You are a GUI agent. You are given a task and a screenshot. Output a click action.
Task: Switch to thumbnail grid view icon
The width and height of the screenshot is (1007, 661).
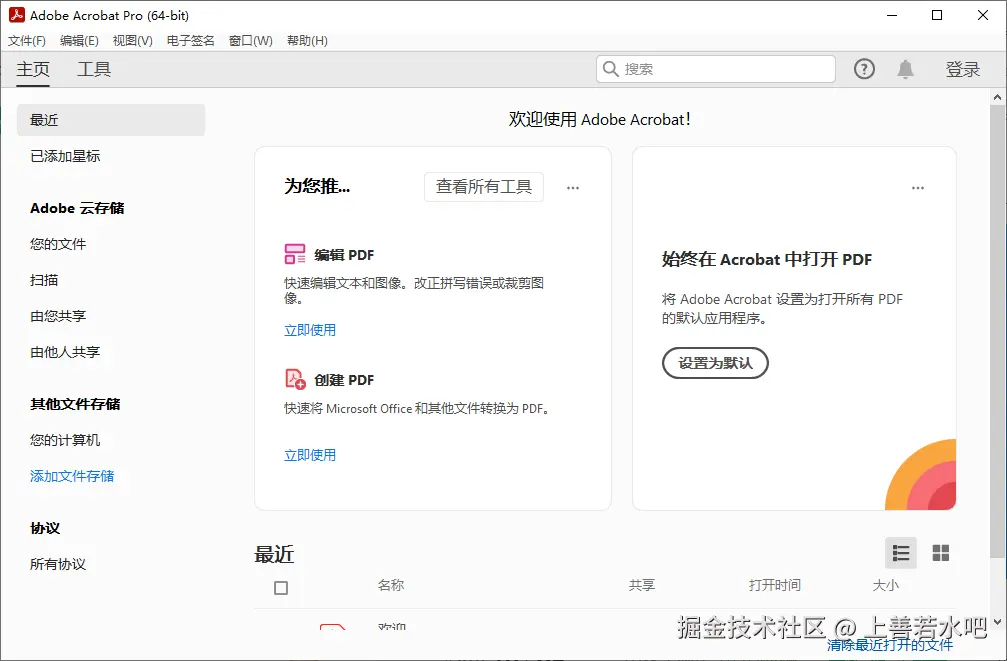[941, 553]
